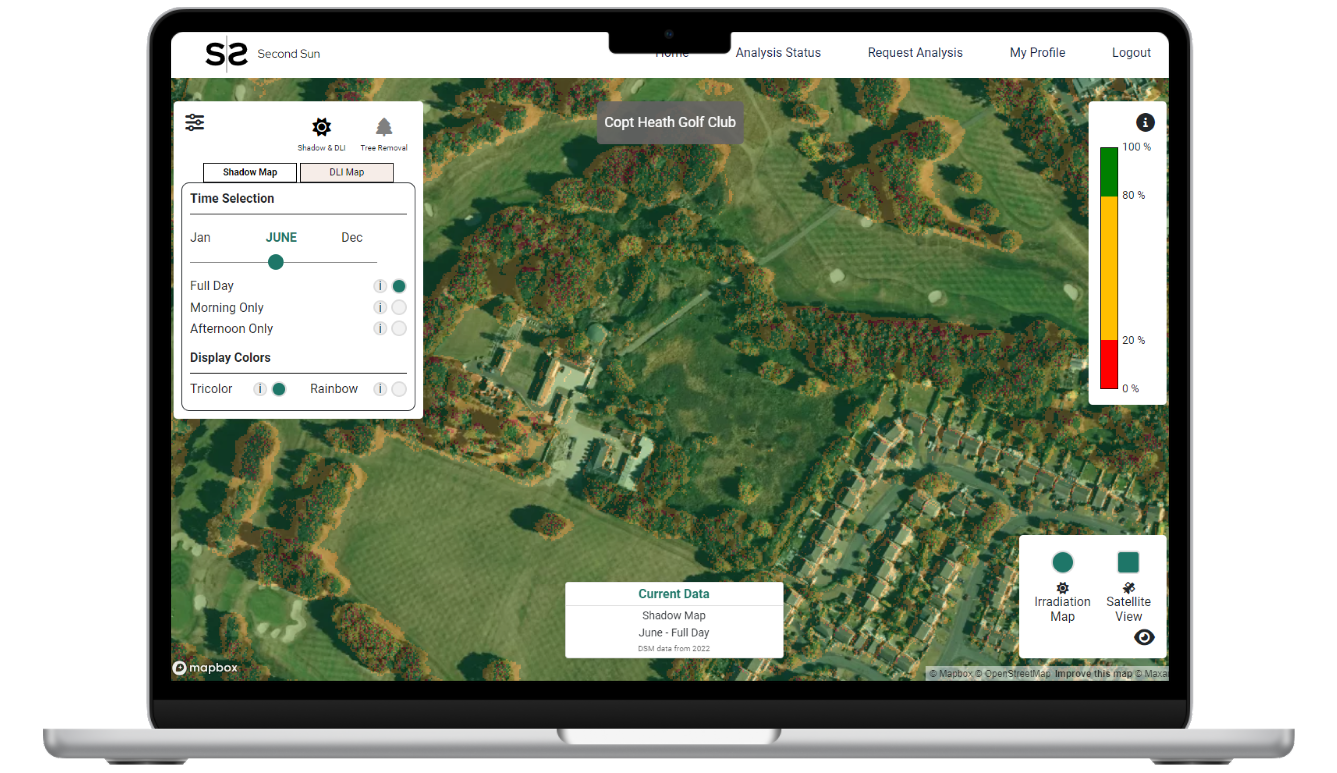Switch to the Shadow Map tab
This screenshot has height=773, width=1337.
[249, 172]
